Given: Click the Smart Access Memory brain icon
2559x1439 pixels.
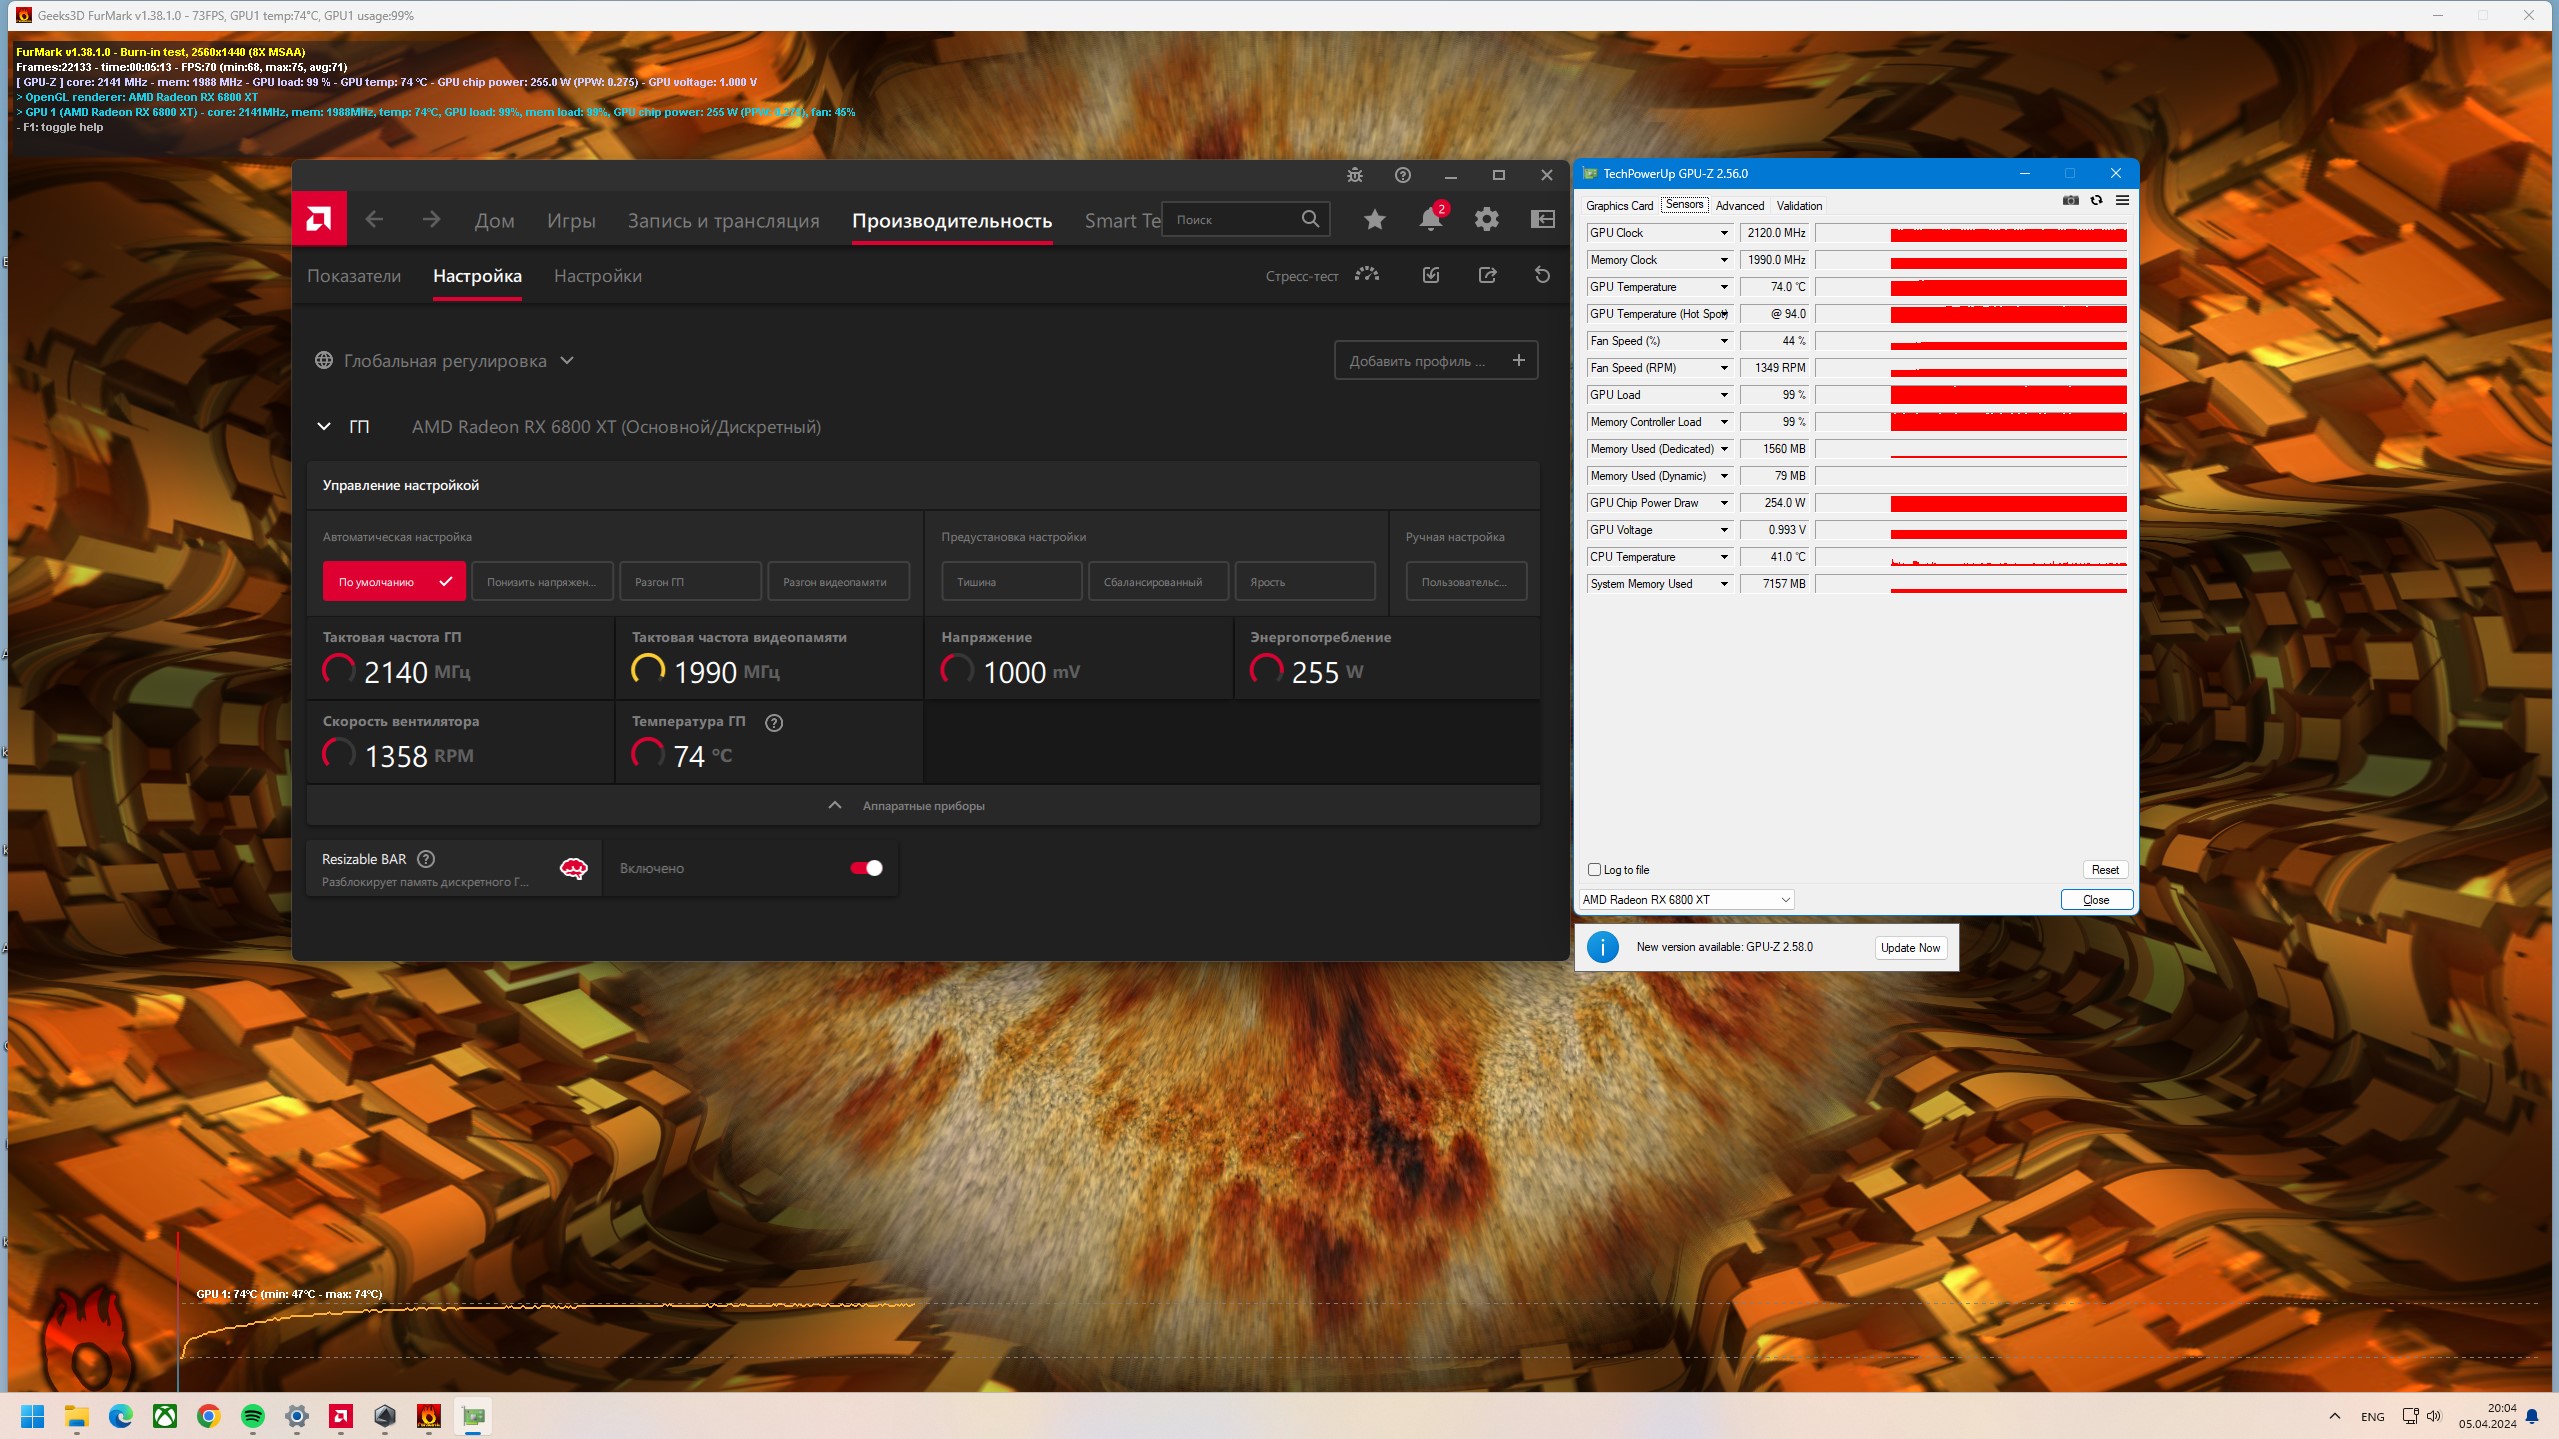Looking at the screenshot, I should (573, 868).
